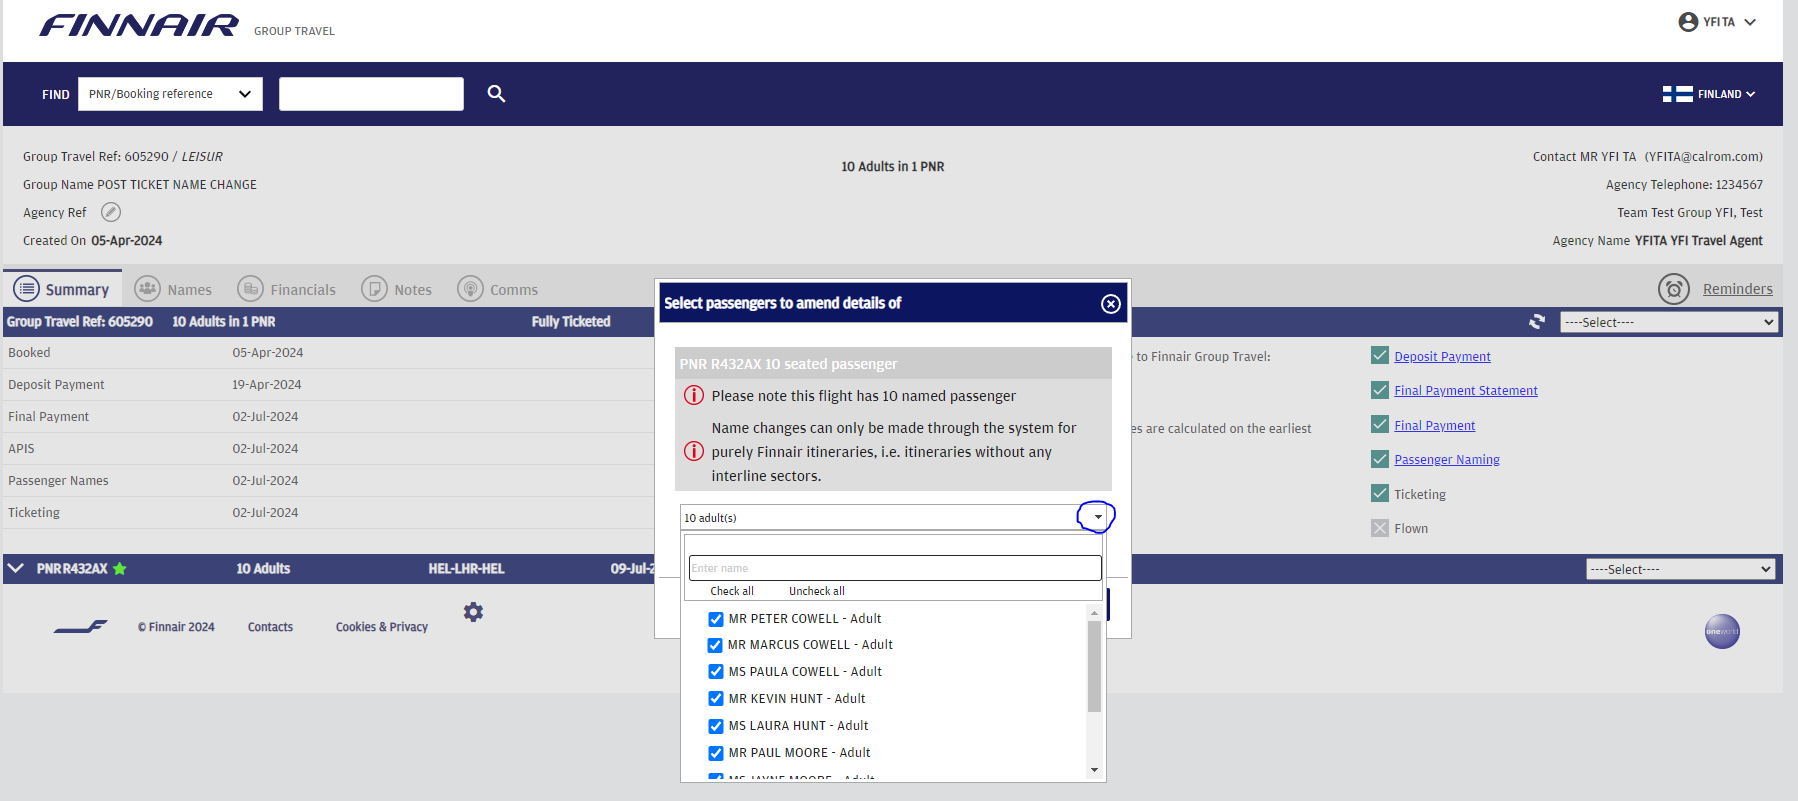Open the PNR row ----Select---- dropdown
The image size is (1798, 801).
[x=1681, y=569]
